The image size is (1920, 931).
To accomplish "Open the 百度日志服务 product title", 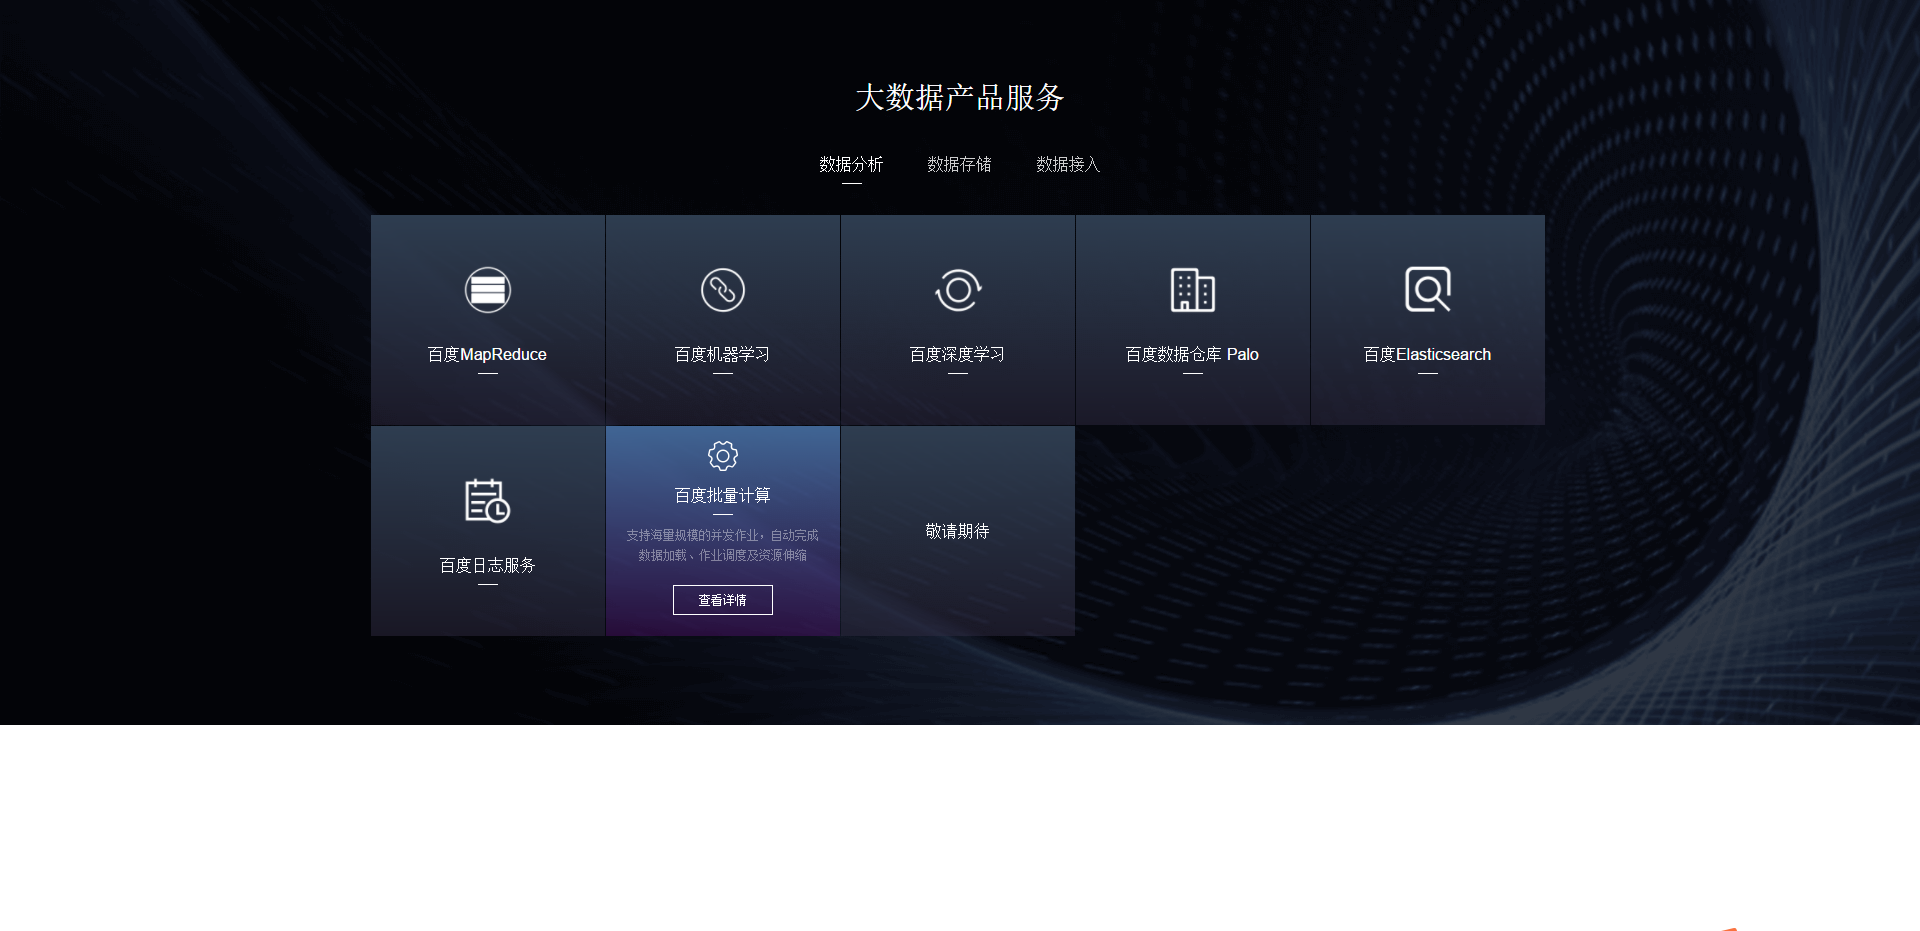I will (x=488, y=566).
